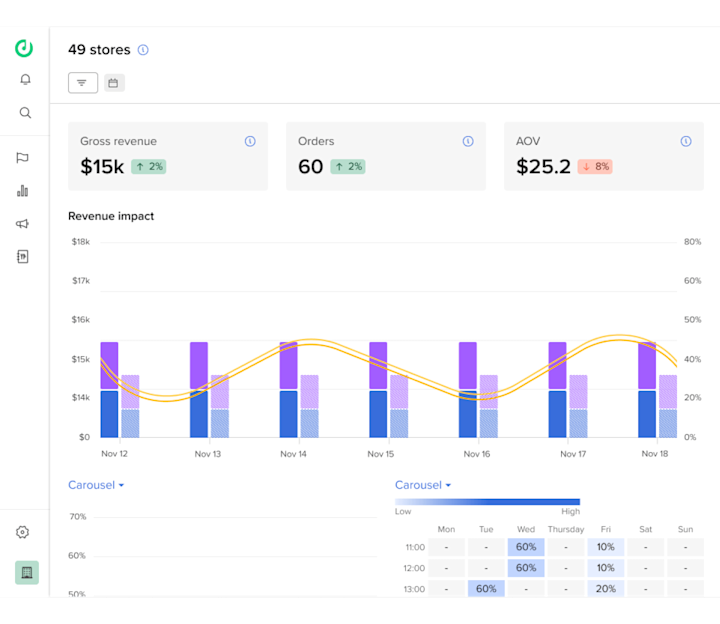Expand the right Carousel dropdown above heatmap

click(x=423, y=485)
